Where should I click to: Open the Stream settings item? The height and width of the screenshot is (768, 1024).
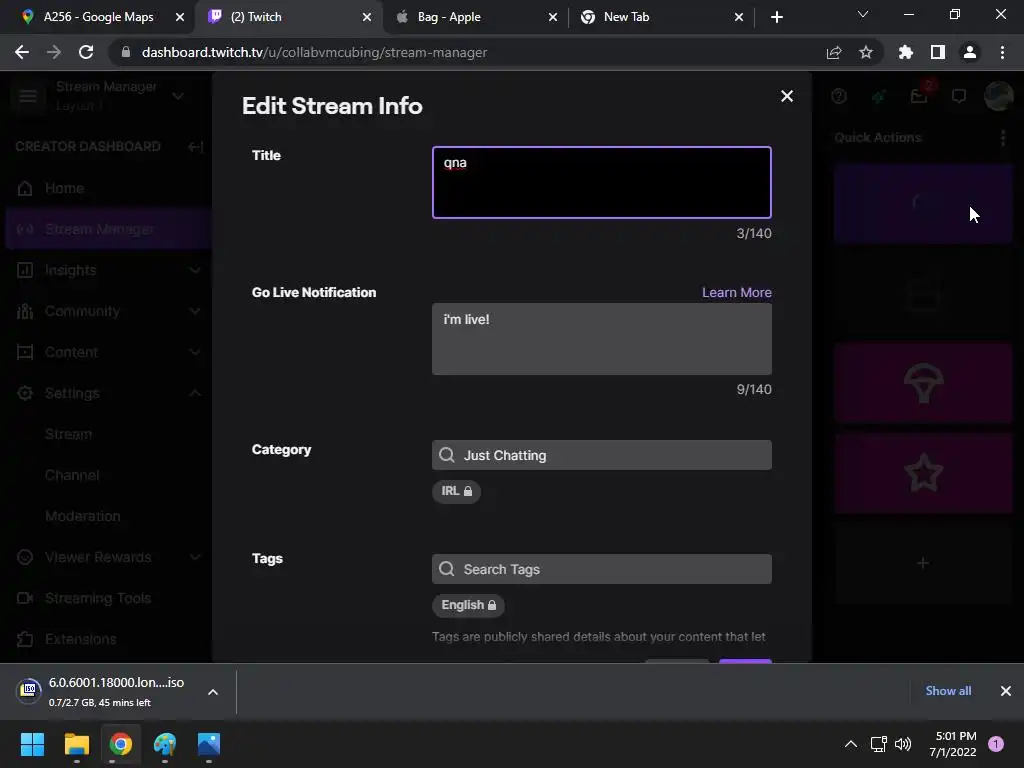click(69, 434)
